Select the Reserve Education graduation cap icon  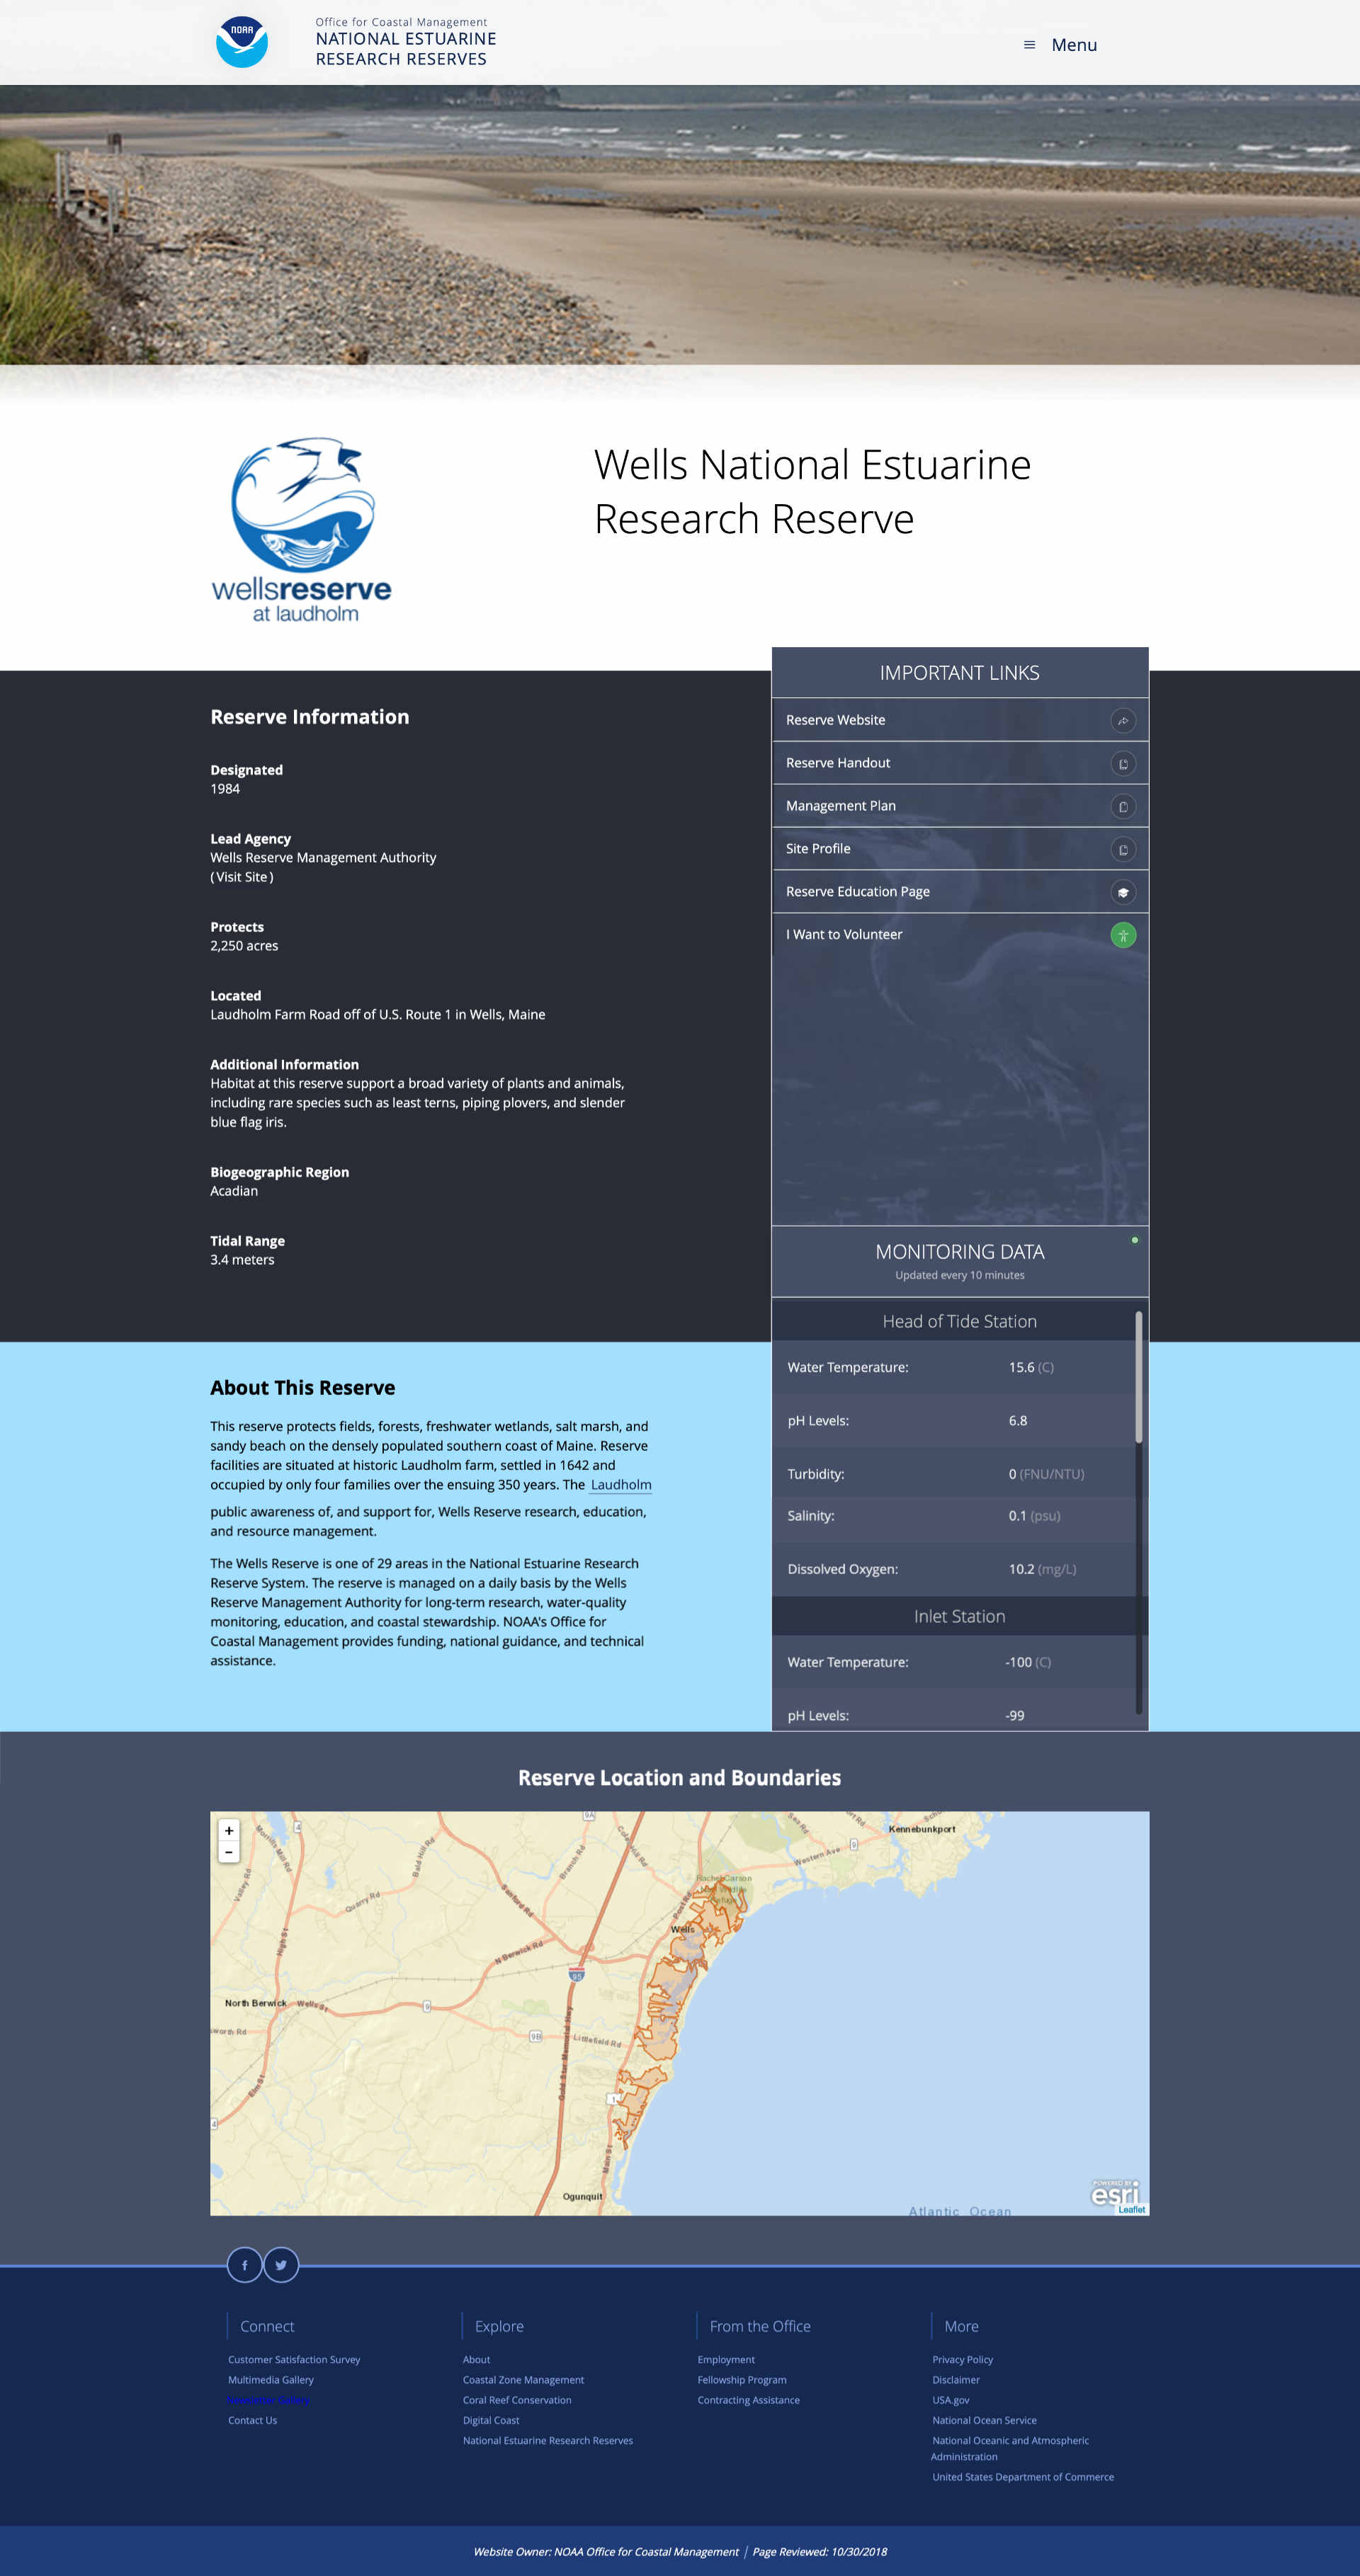click(x=1123, y=892)
